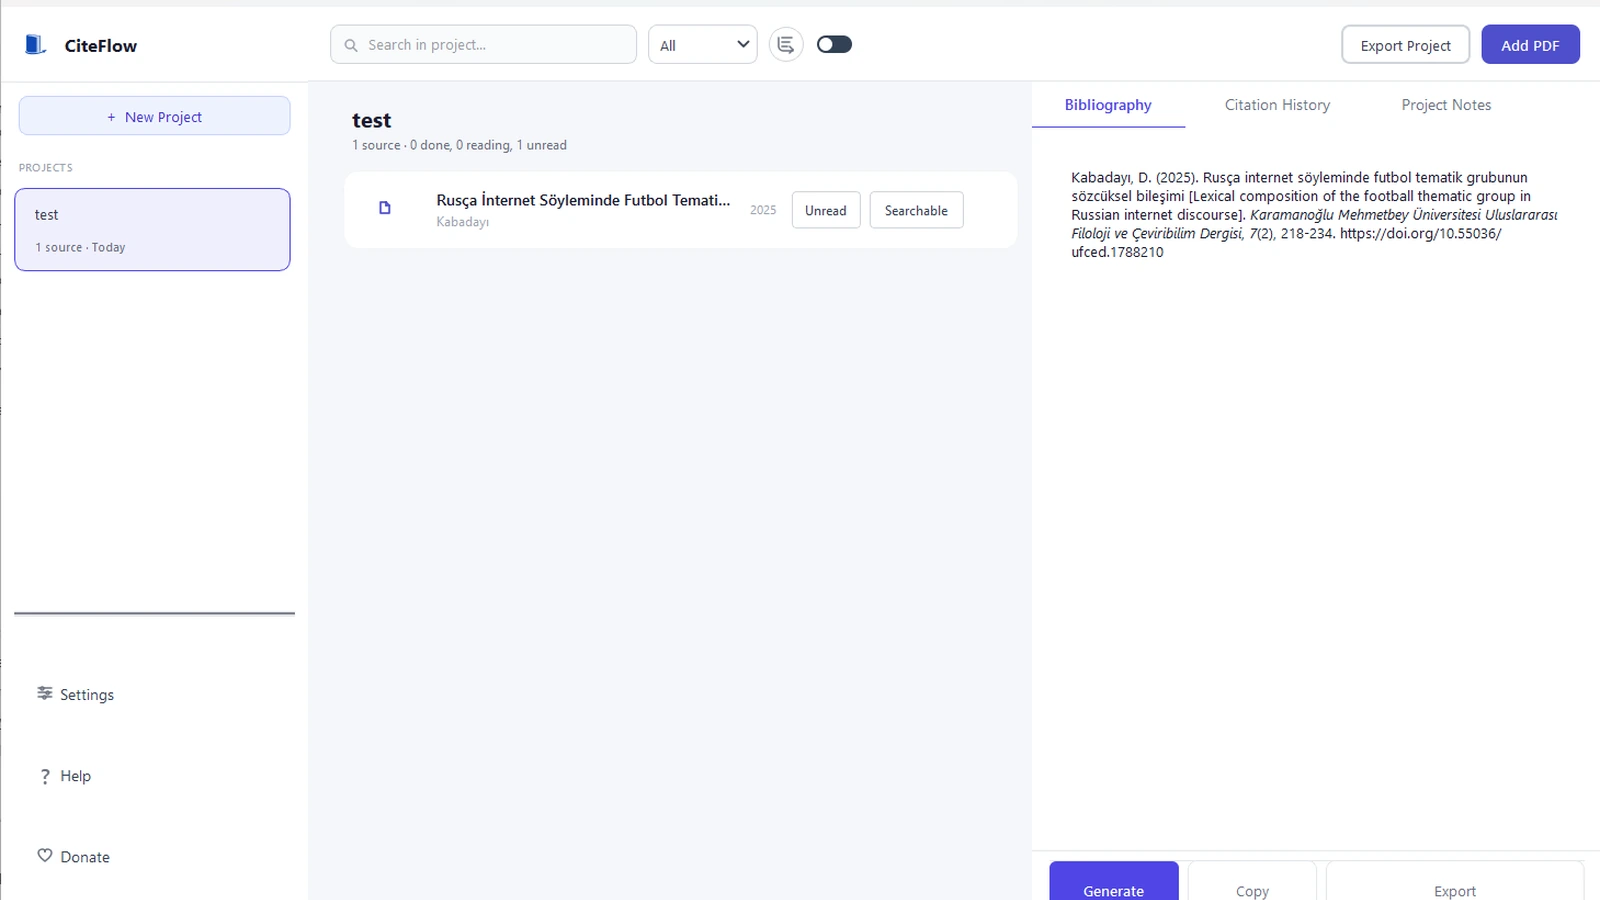The width and height of the screenshot is (1600, 900).
Task: Open the All filter dropdown
Action: point(703,45)
